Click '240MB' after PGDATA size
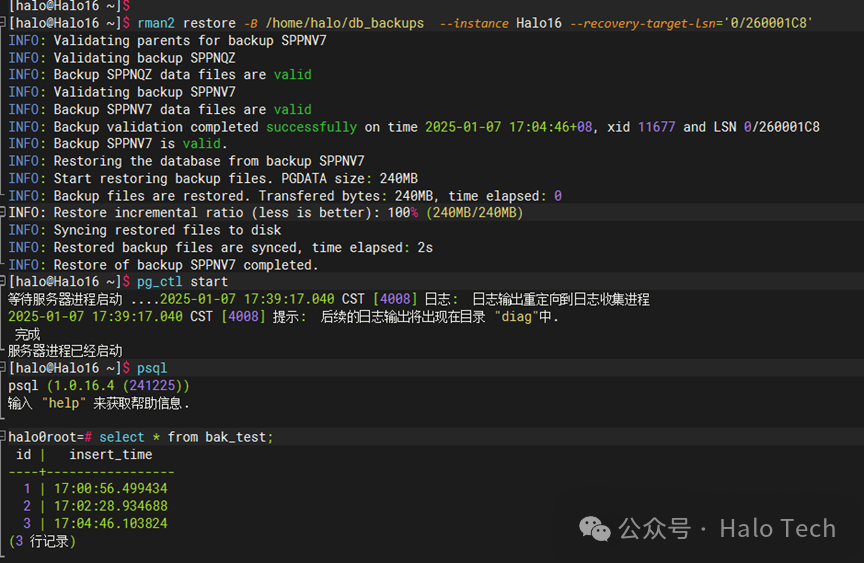The height and width of the screenshot is (563, 864). (x=399, y=178)
